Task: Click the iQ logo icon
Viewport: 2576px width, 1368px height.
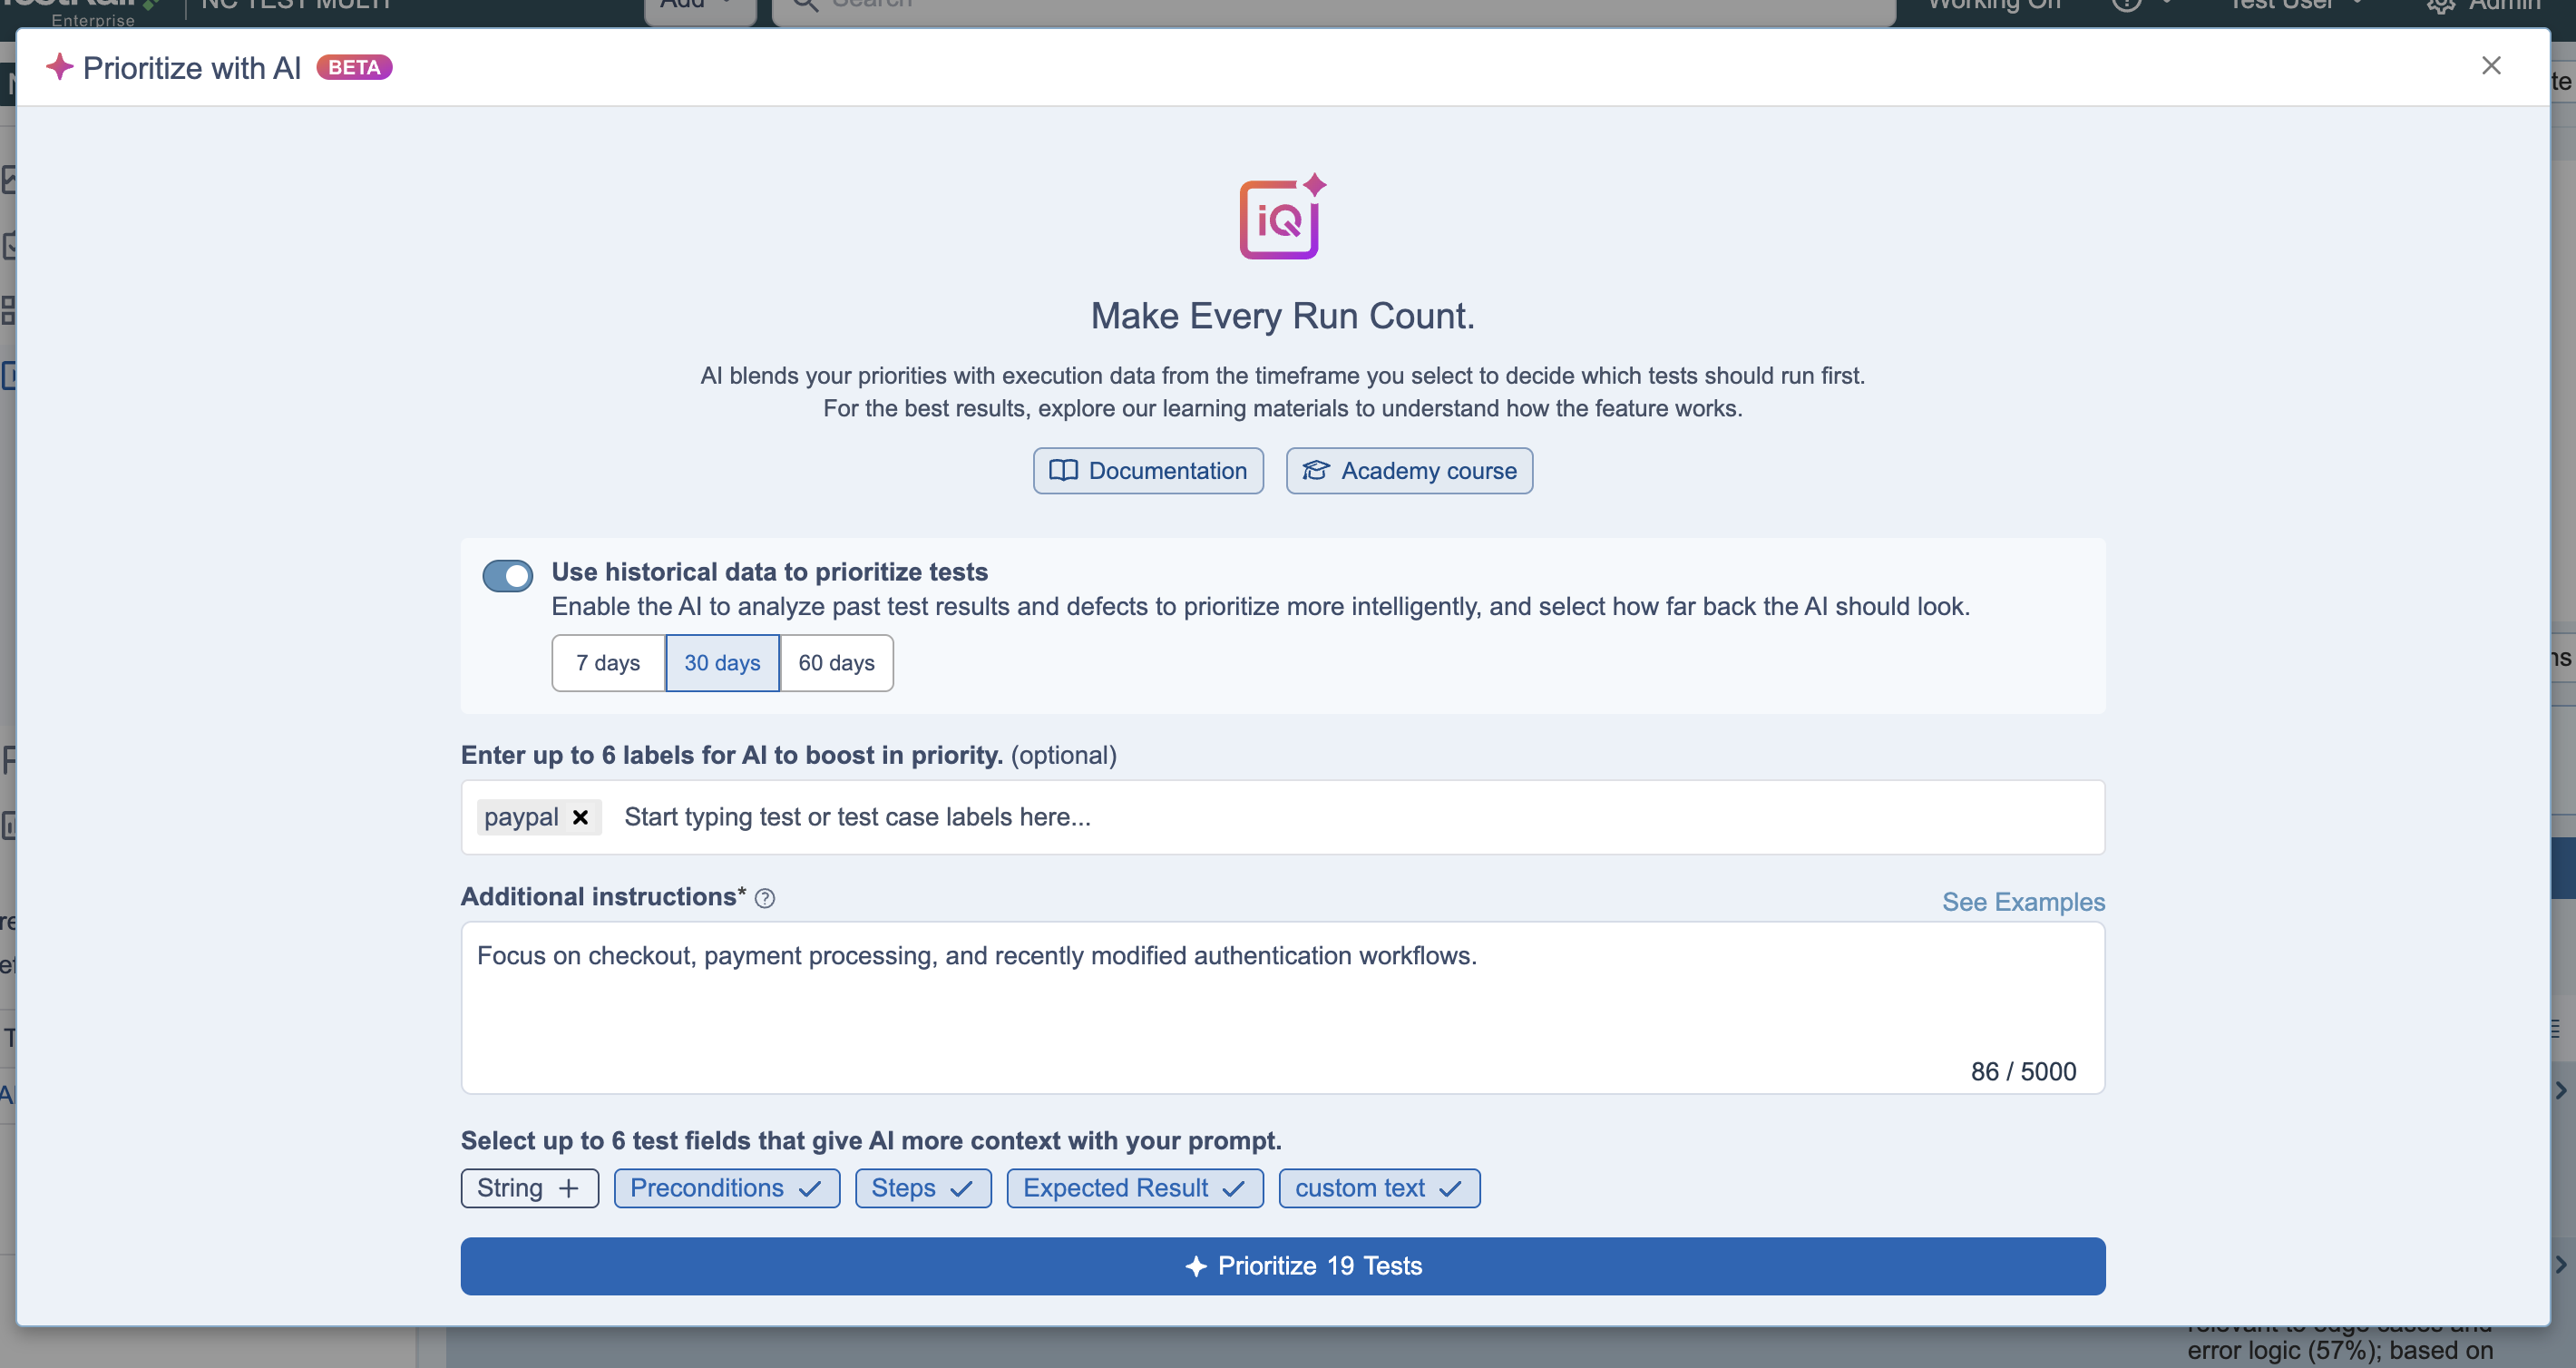Action: pos(1282,217)
